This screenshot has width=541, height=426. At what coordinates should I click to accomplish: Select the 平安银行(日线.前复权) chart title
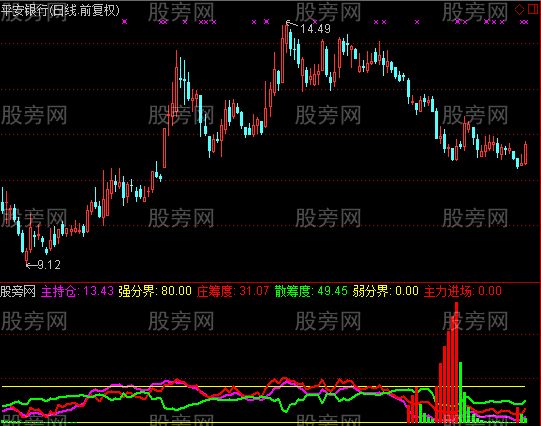coord(60,10)
